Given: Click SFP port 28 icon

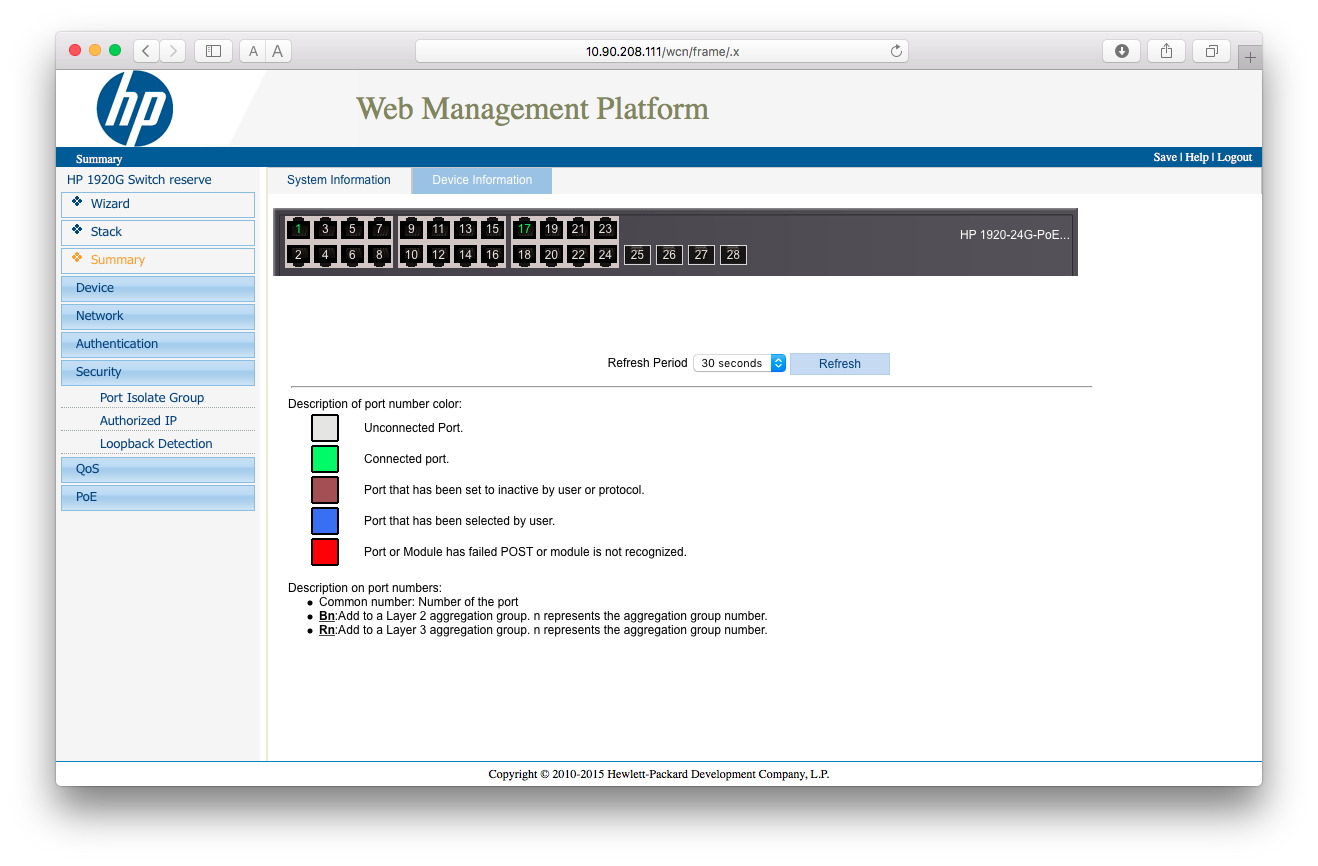Looking at the screenshot, I should coord(733,255).
